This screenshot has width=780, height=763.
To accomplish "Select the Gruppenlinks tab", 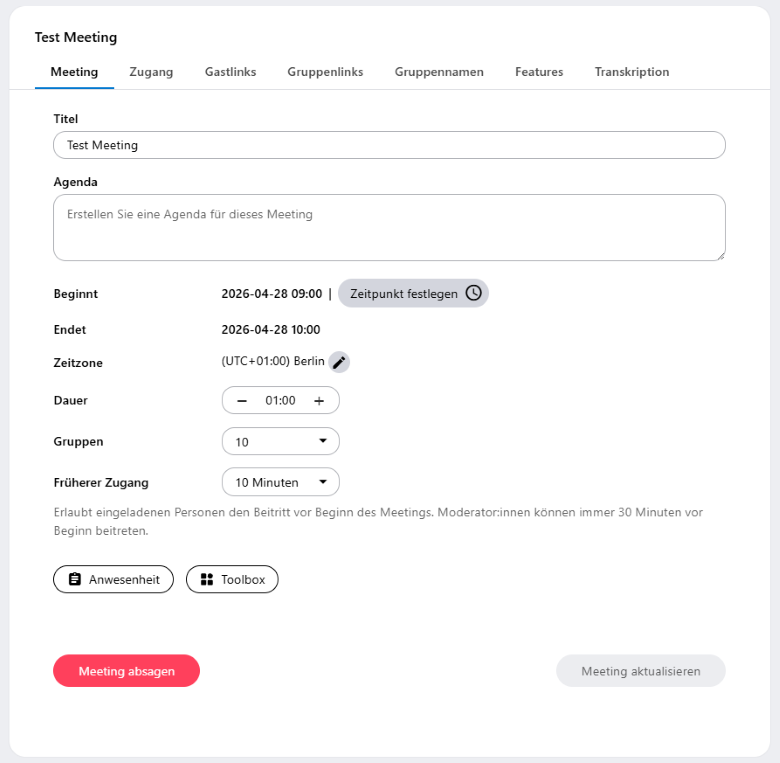I will 325,72.
